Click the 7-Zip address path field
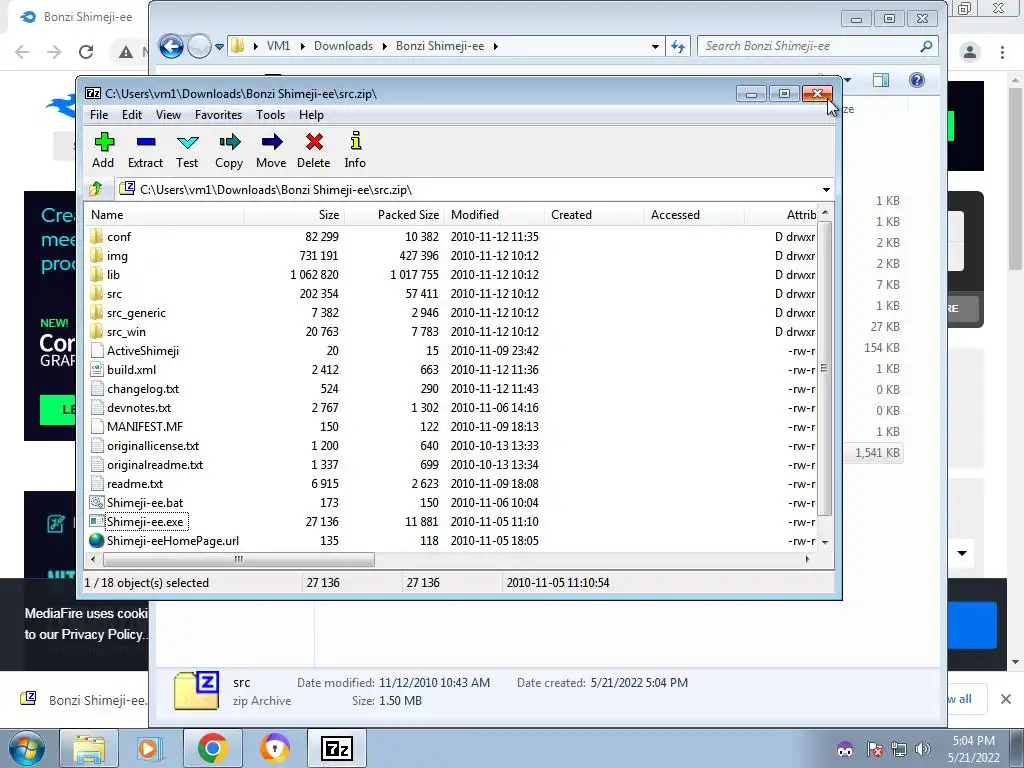 click(473, 190)
